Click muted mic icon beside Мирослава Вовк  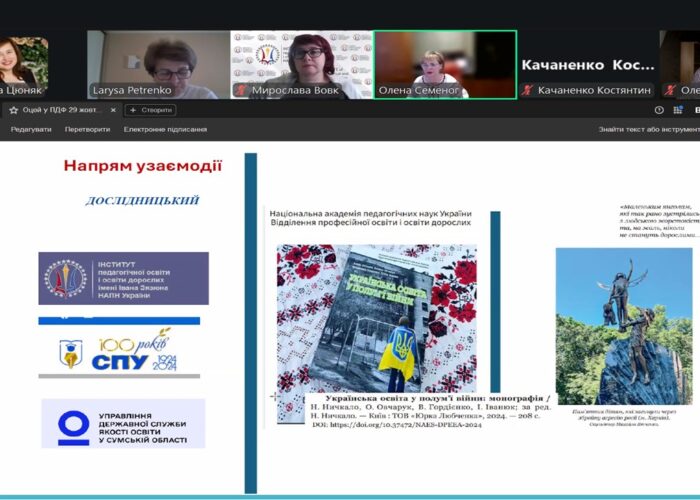pyautogui.click(x=241, y=91)
